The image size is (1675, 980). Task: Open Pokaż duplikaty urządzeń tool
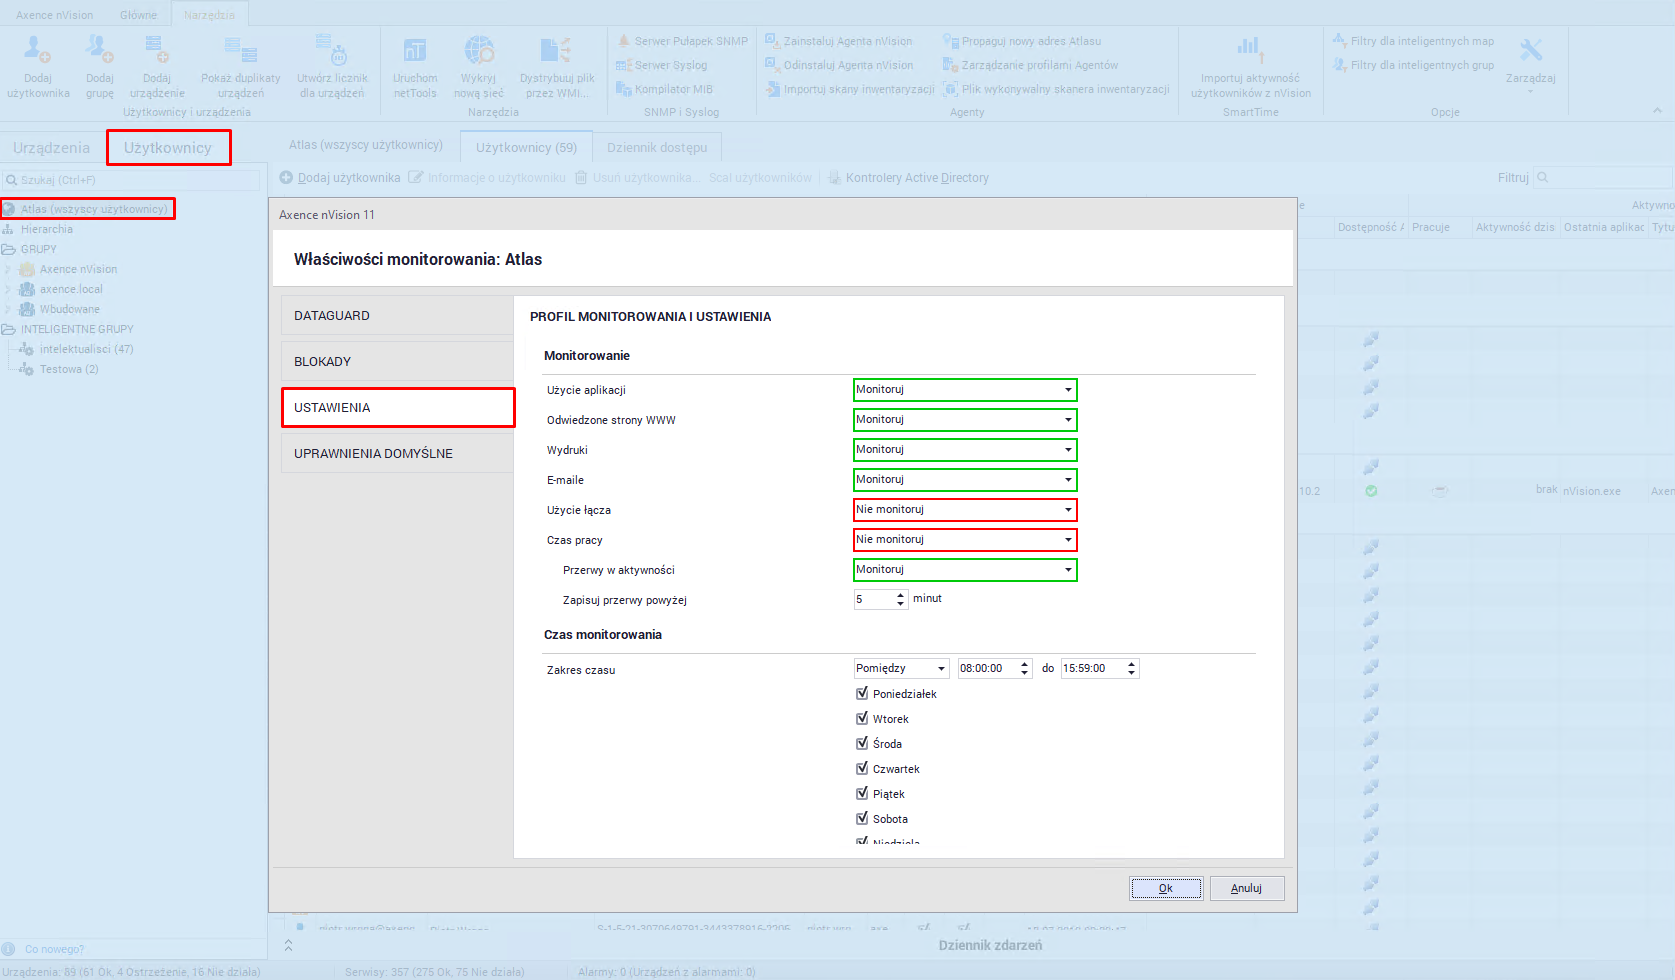pyautogui.click(x=240, y=50)
